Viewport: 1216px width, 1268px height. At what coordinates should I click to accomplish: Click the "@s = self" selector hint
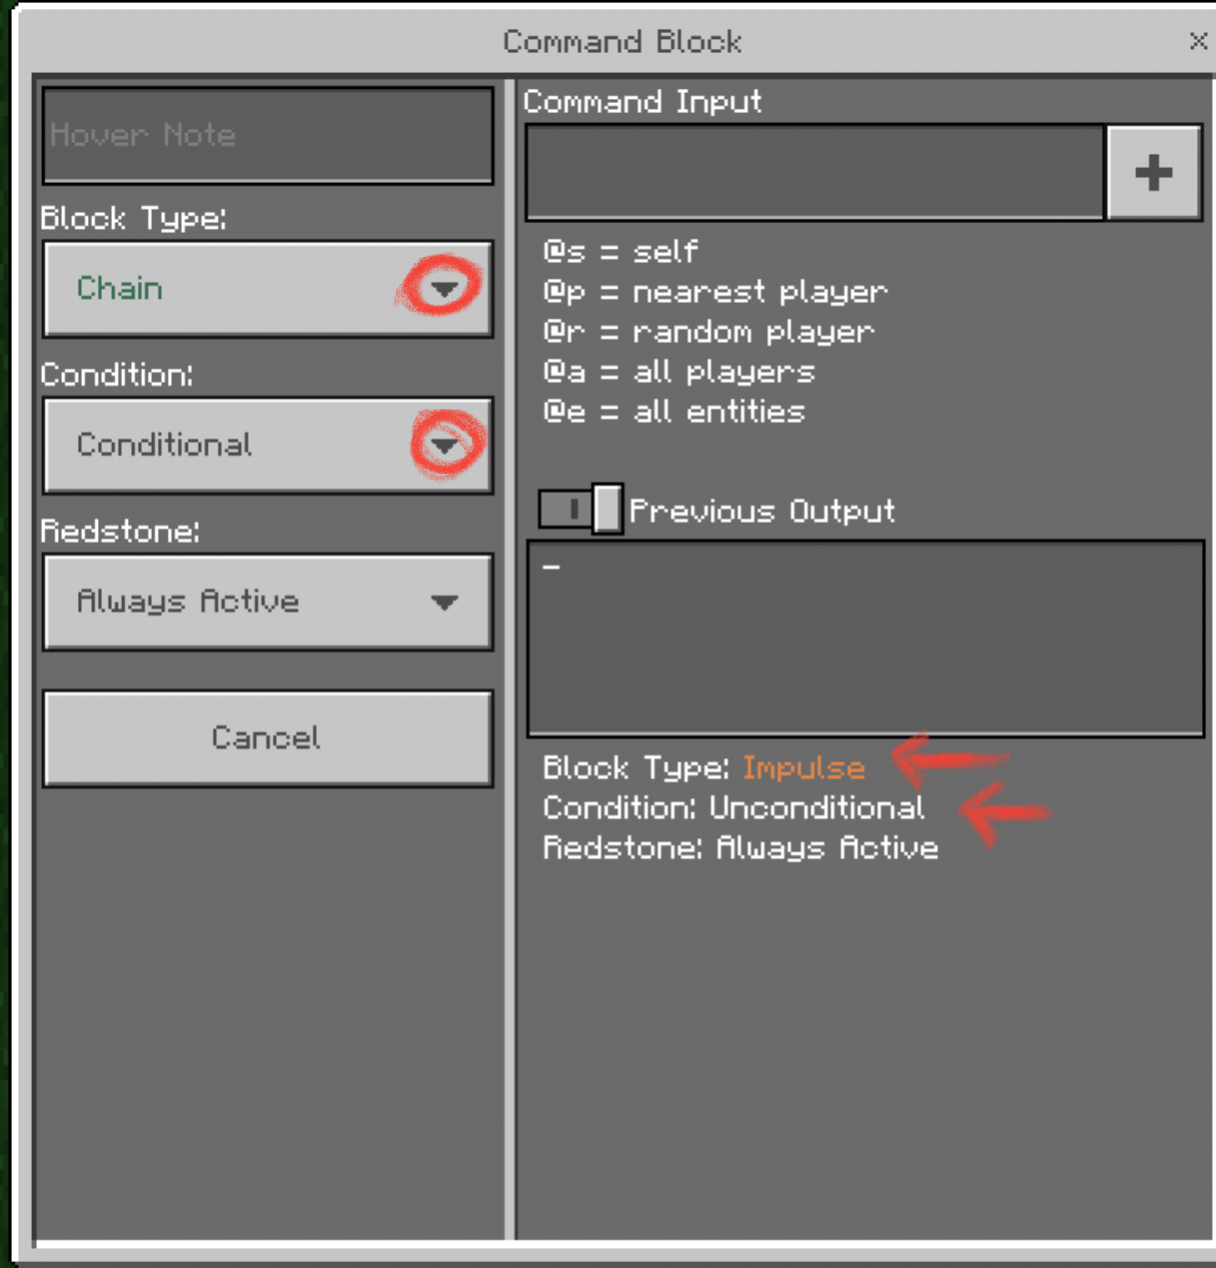click(620, 251)
